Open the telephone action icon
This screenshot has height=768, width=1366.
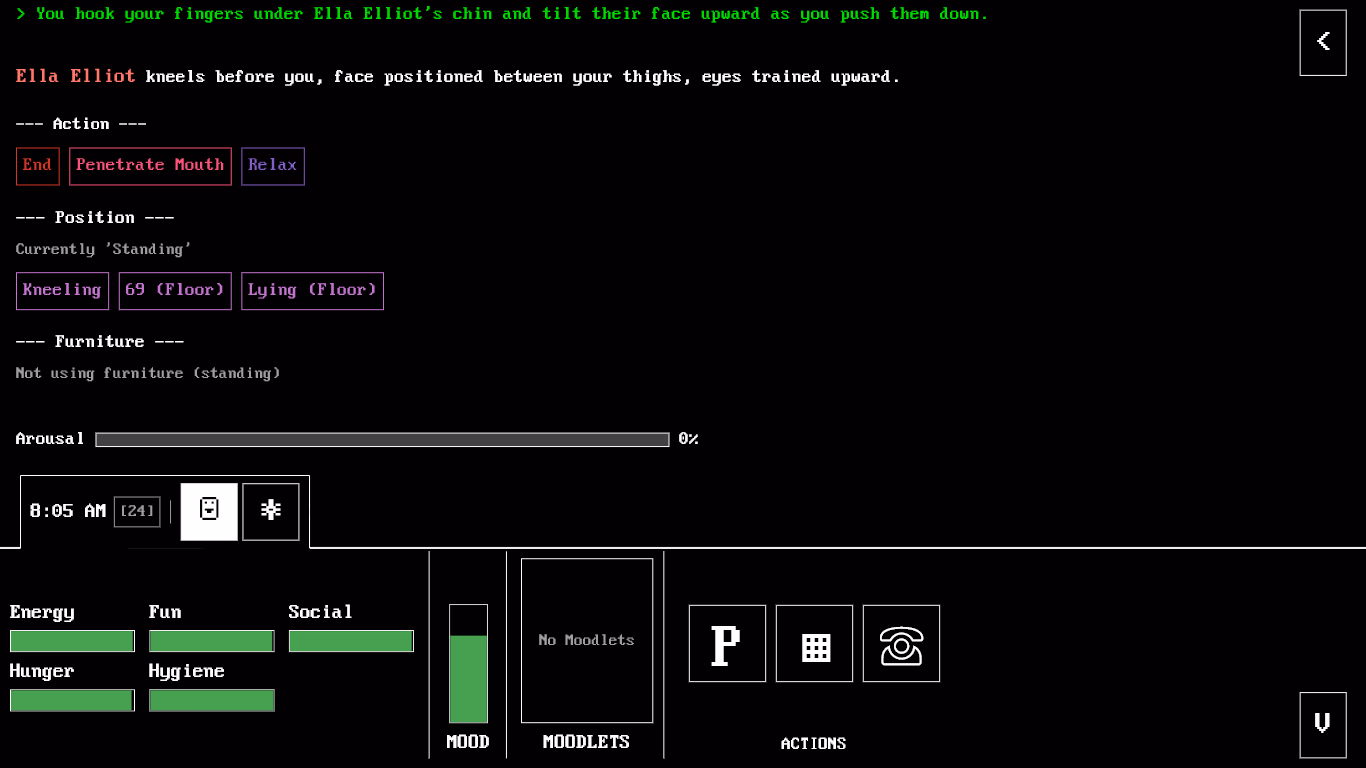[x=901, y=644]
